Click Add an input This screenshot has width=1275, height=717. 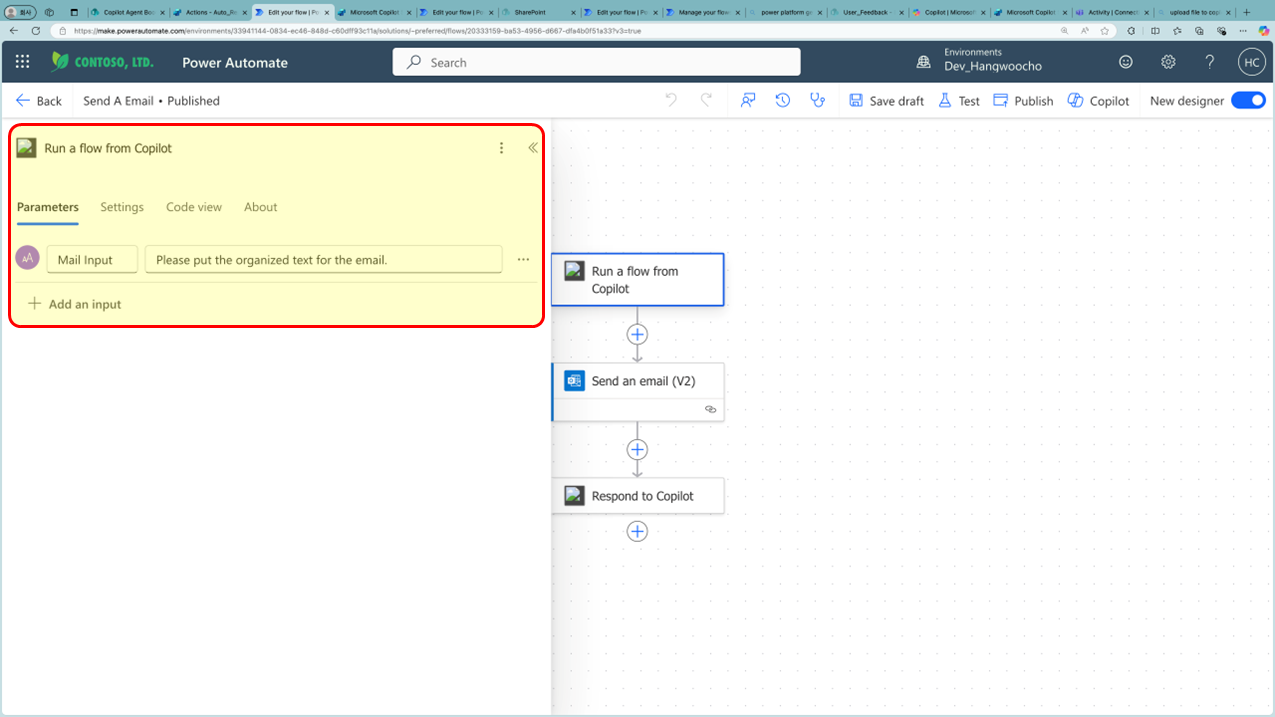pyautogui.click(x=75, y=304)
